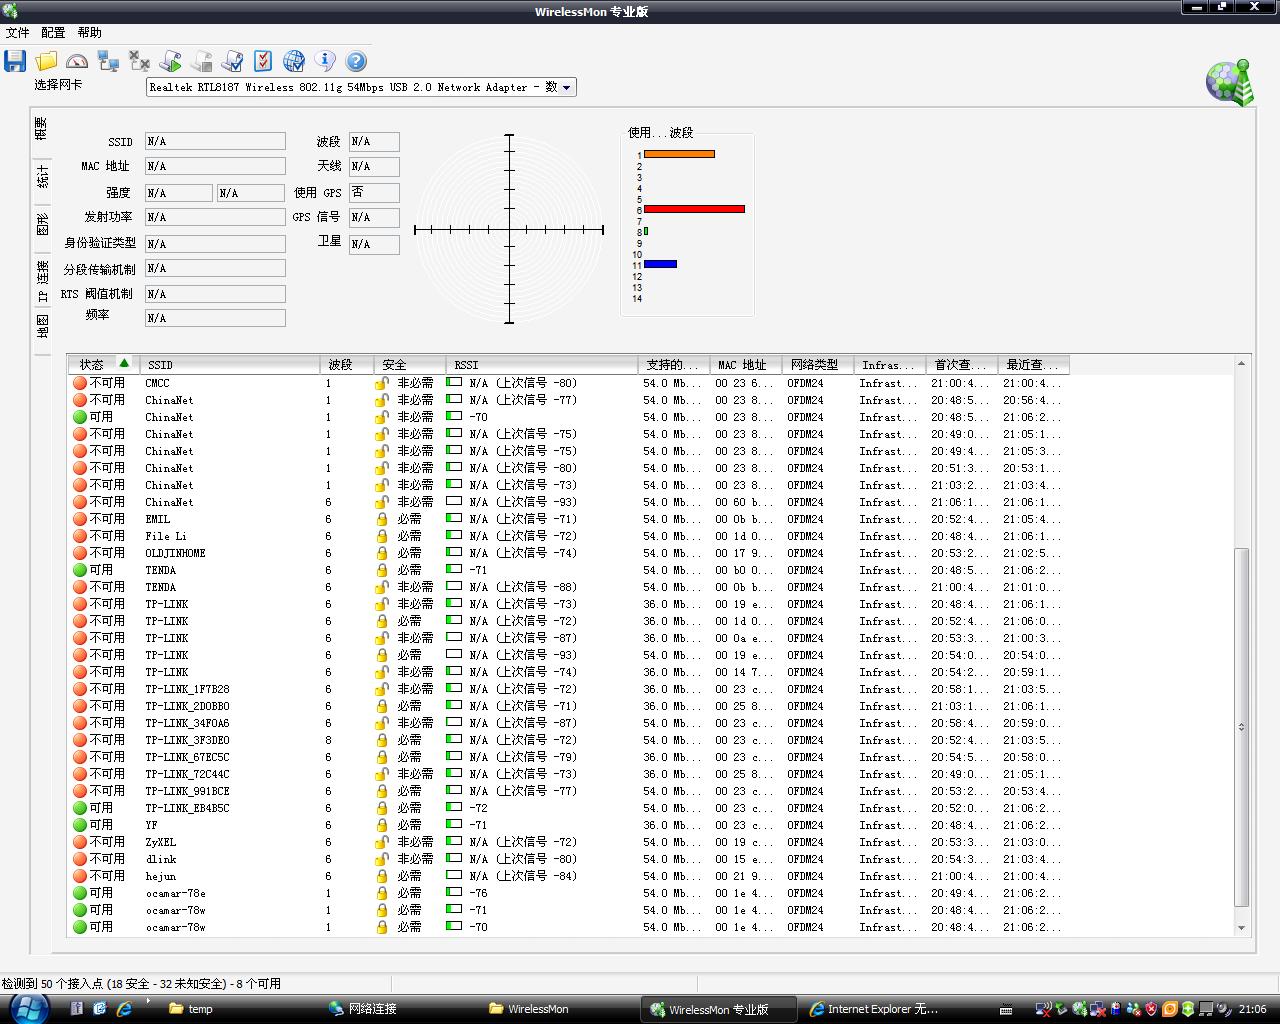Viewport: 1280px width, 1024px height.
Task: Click the taskbar clock showing 21:06
Action: coord(1252,1009)
